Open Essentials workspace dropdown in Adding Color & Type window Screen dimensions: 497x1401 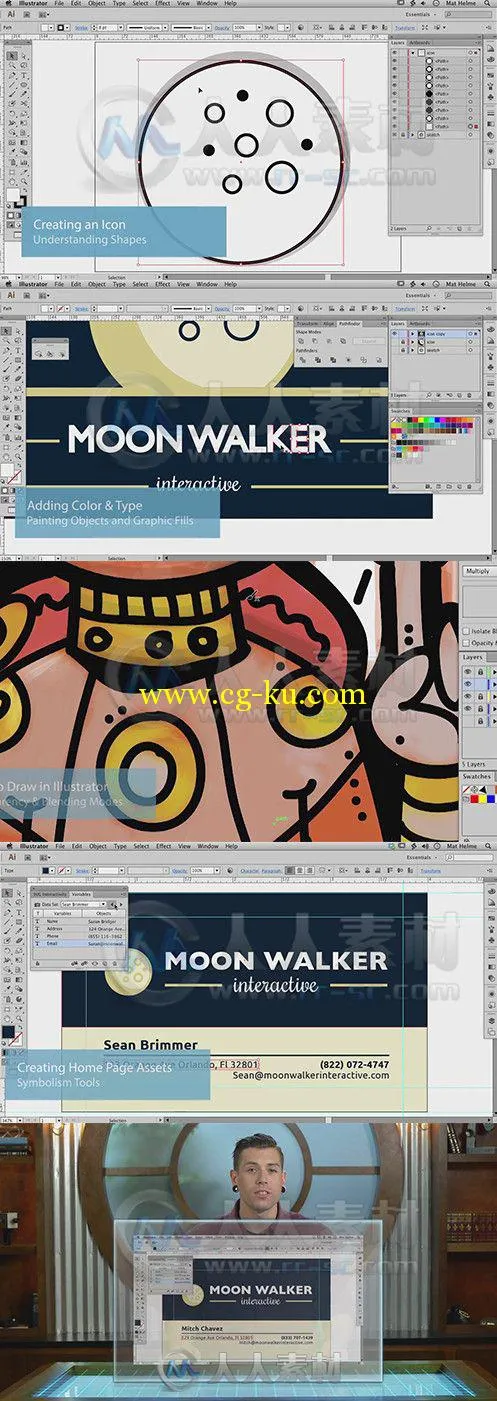(421, 296)
